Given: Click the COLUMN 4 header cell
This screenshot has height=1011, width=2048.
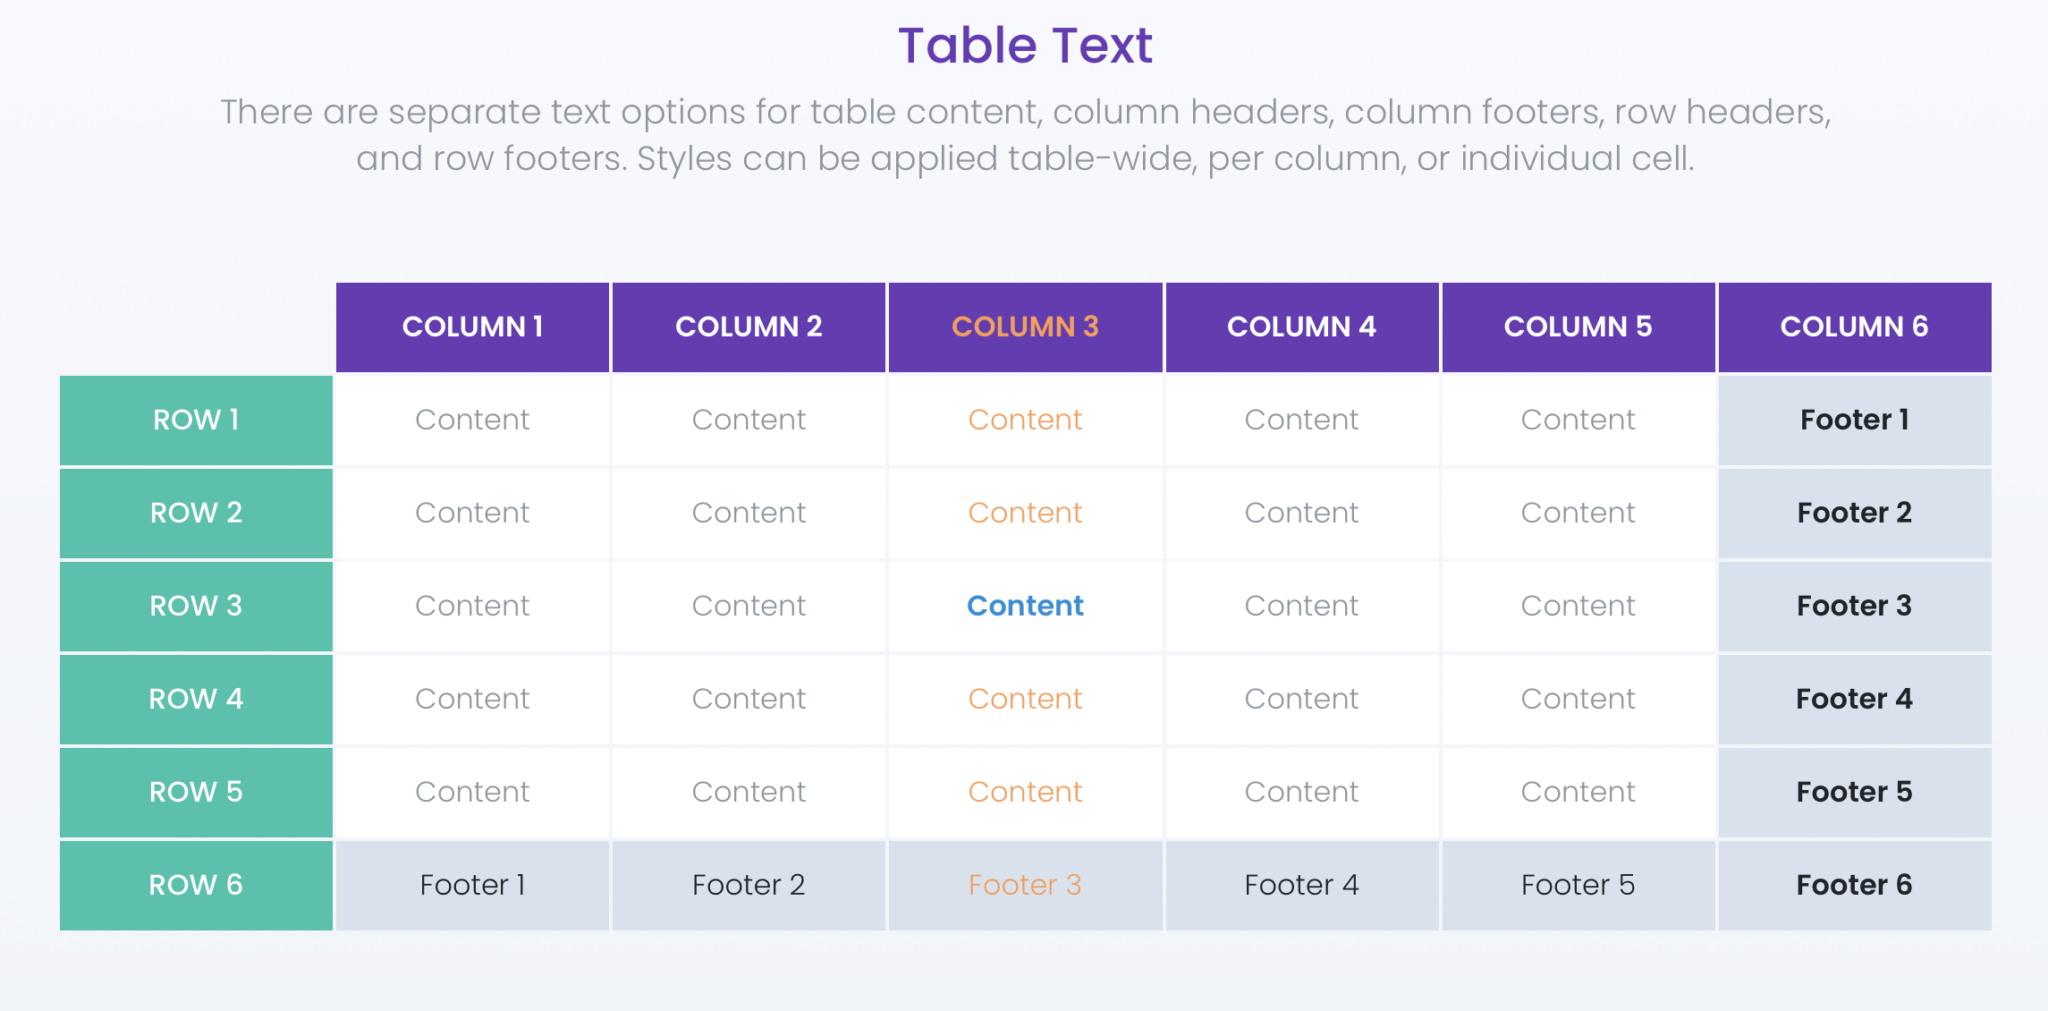Looking at the screenshot, I should coord(1301,327).
